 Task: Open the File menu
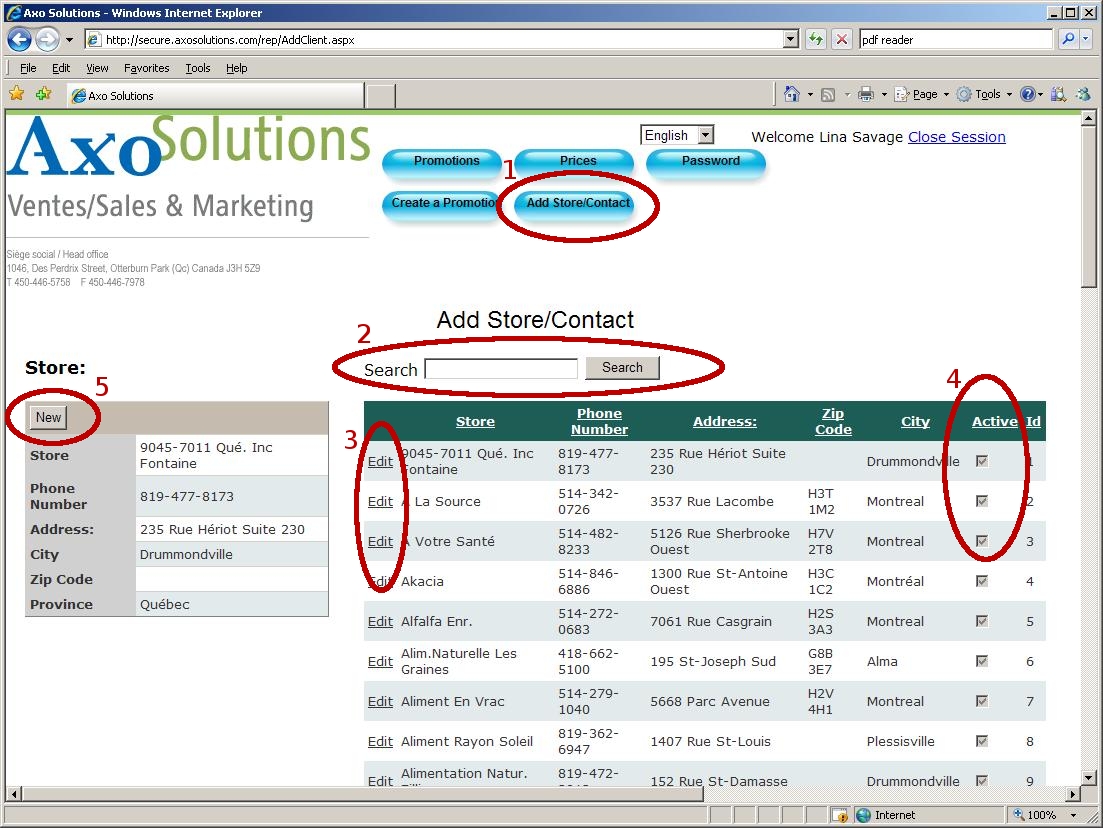coord(28,68)
